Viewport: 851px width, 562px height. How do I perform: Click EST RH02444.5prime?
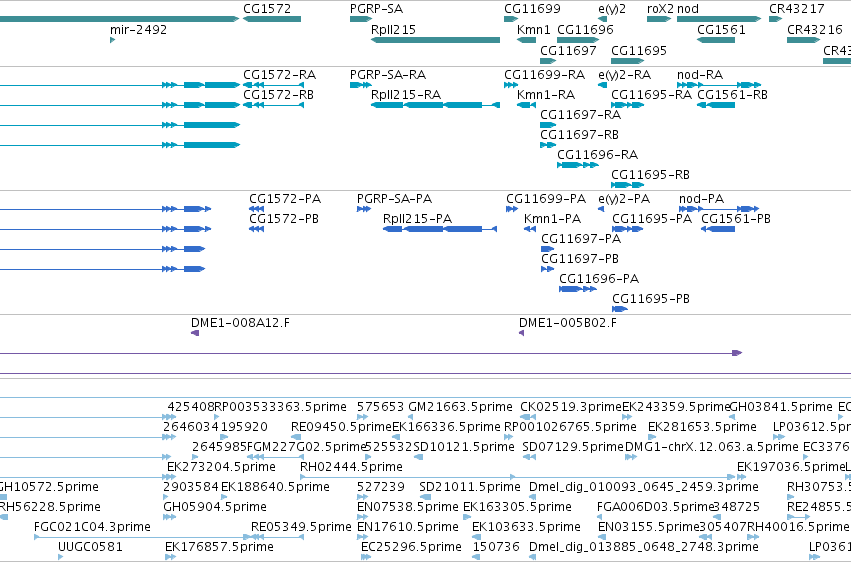(351, 467)
